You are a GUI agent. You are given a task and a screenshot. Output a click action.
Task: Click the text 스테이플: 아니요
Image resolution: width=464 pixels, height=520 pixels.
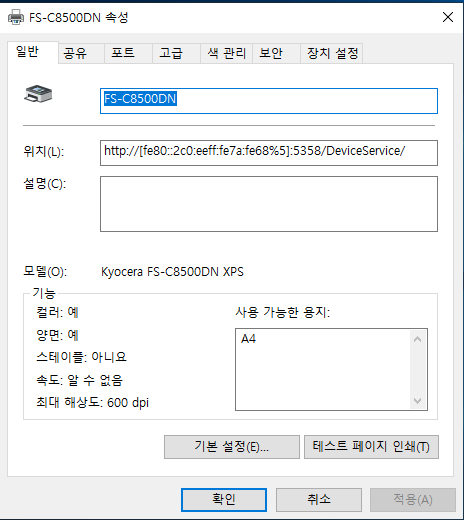(81, 357)
